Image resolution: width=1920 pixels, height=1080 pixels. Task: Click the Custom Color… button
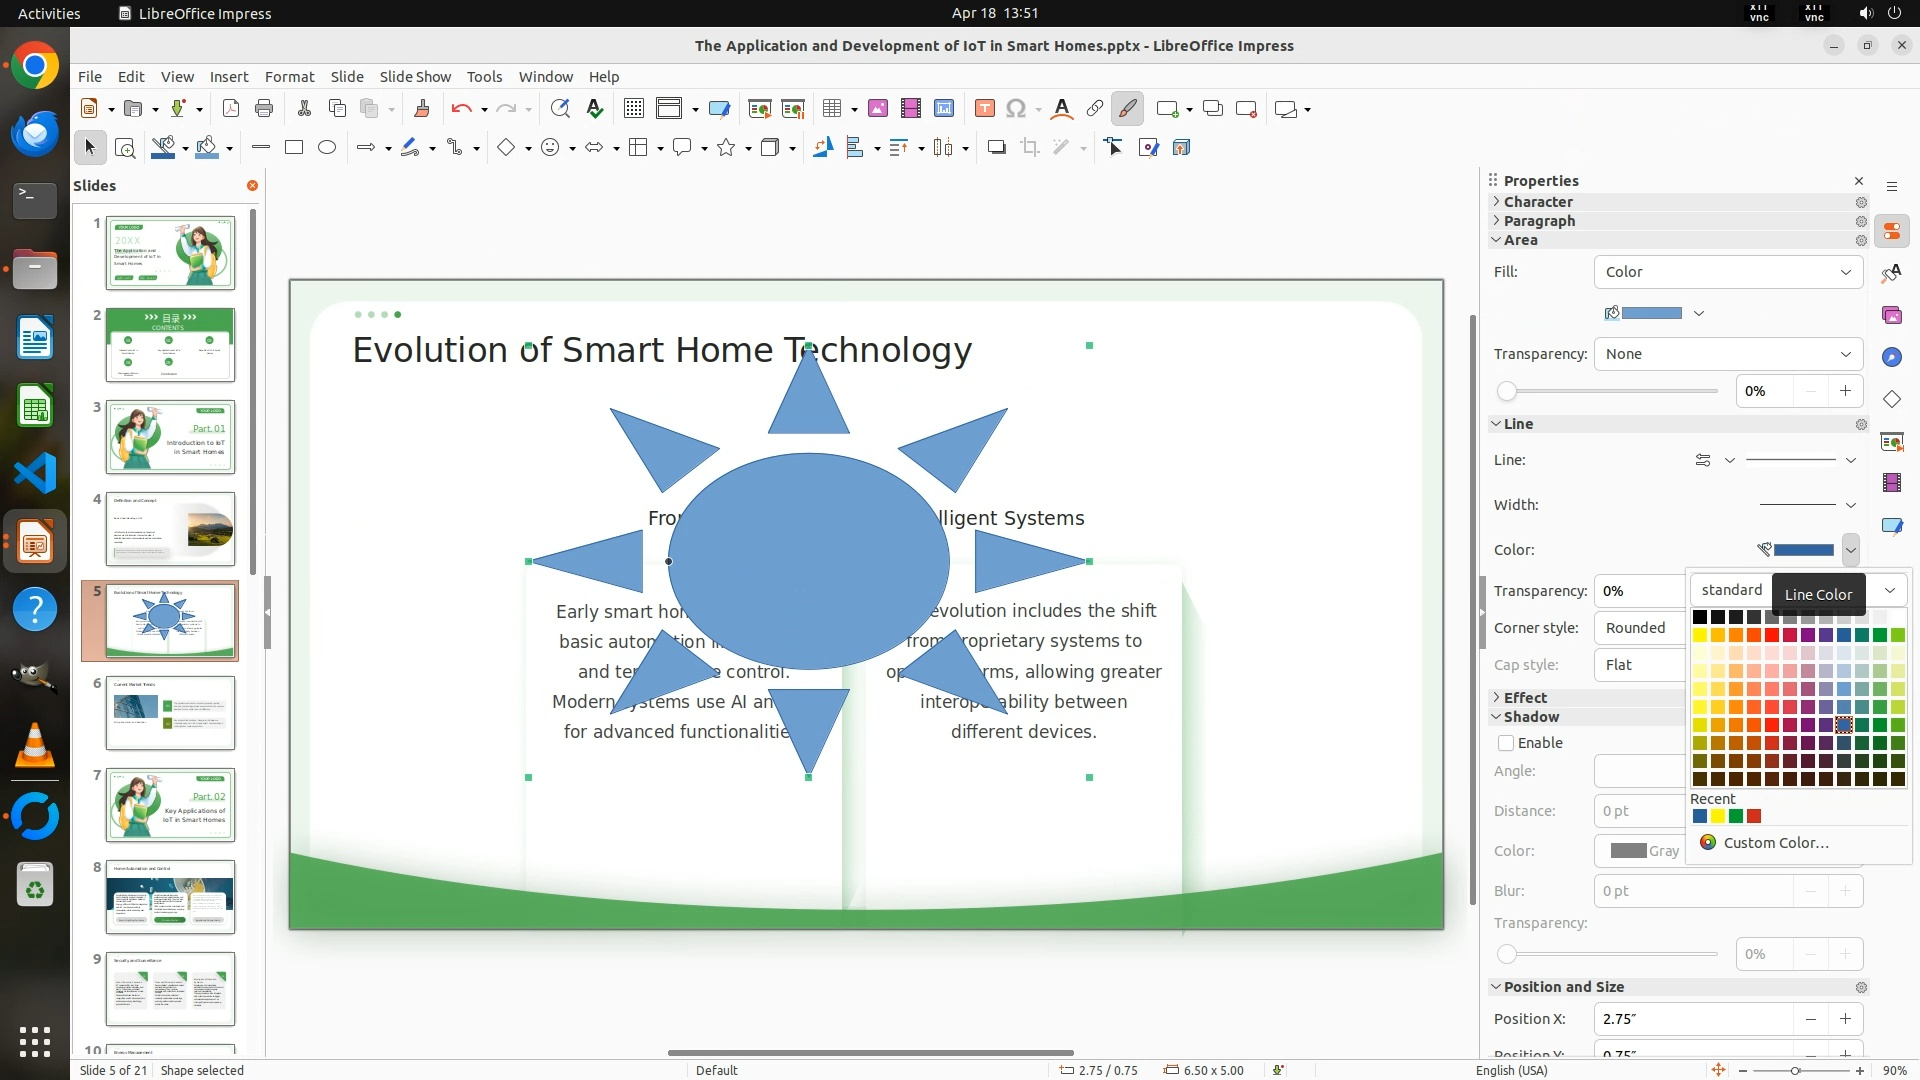point(1775,843)
